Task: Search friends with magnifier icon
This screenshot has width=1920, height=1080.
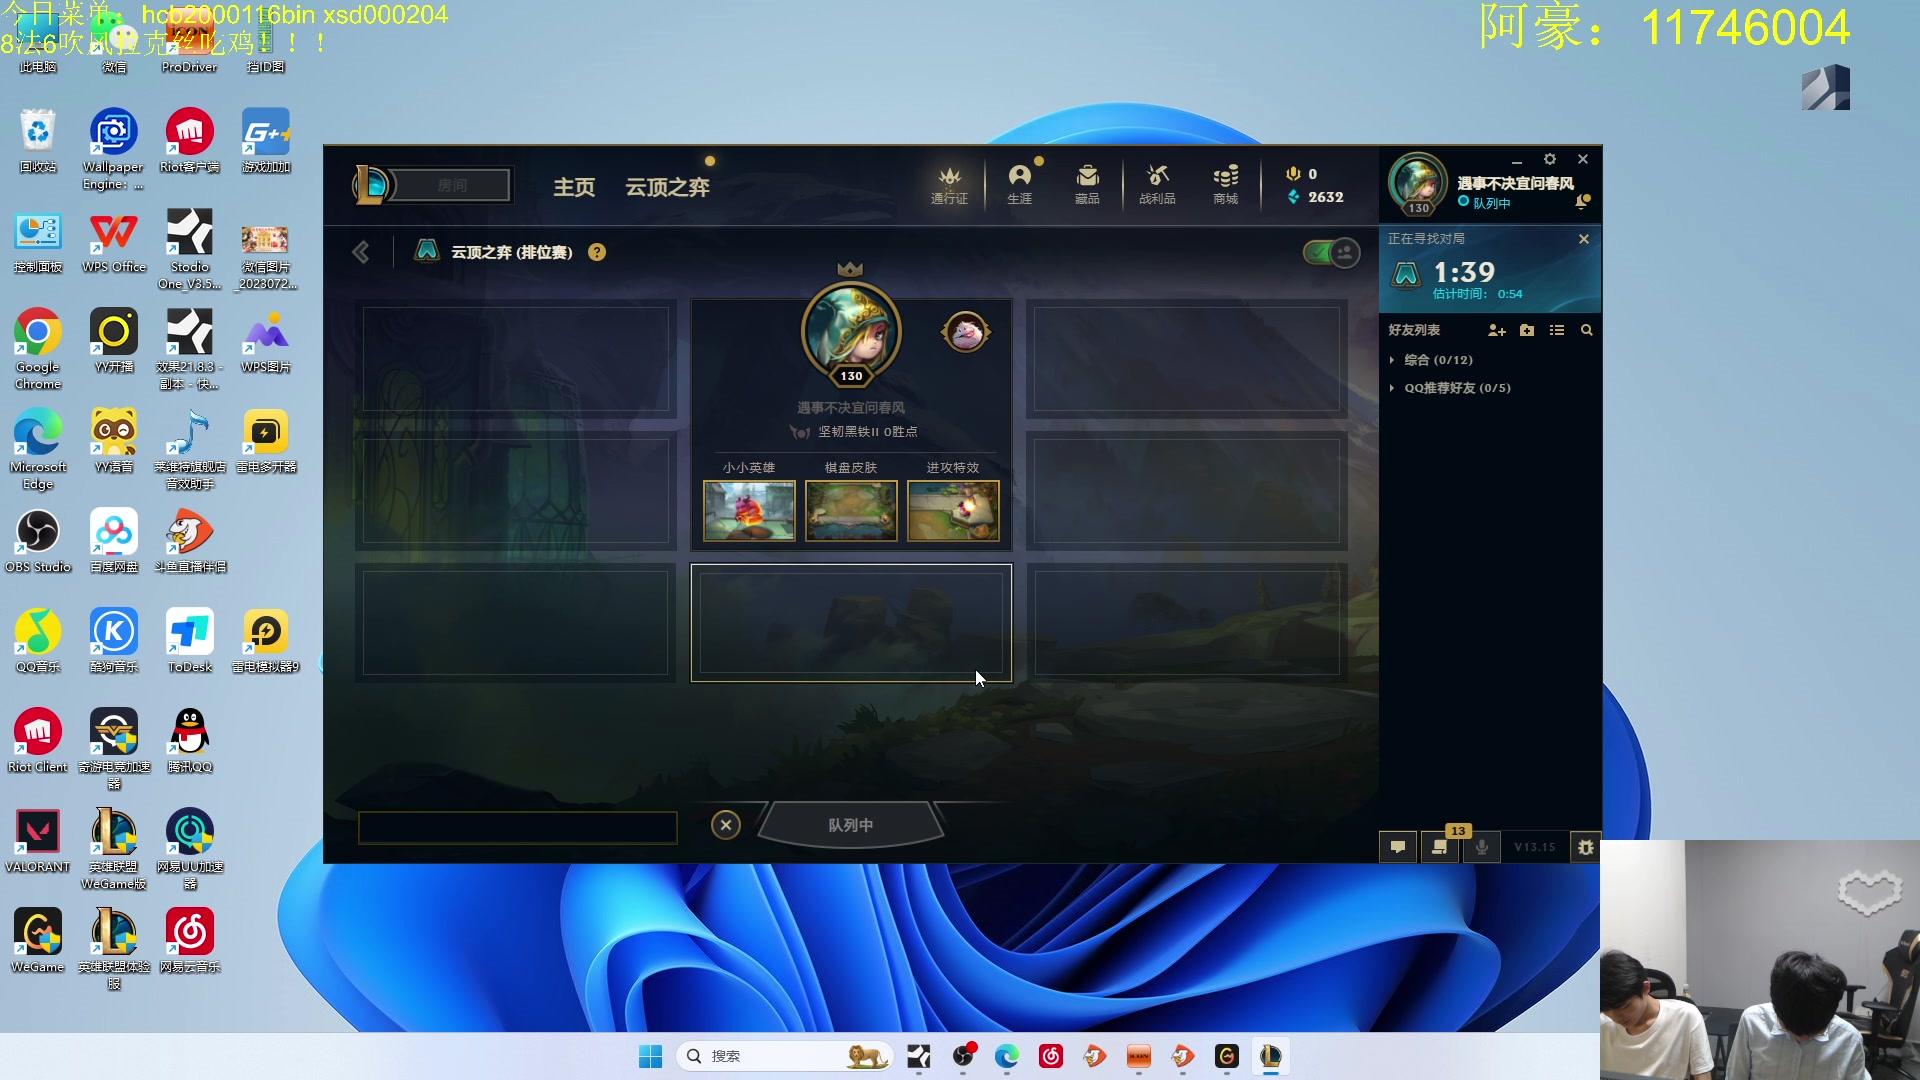Action: [x=1586, y=330]
